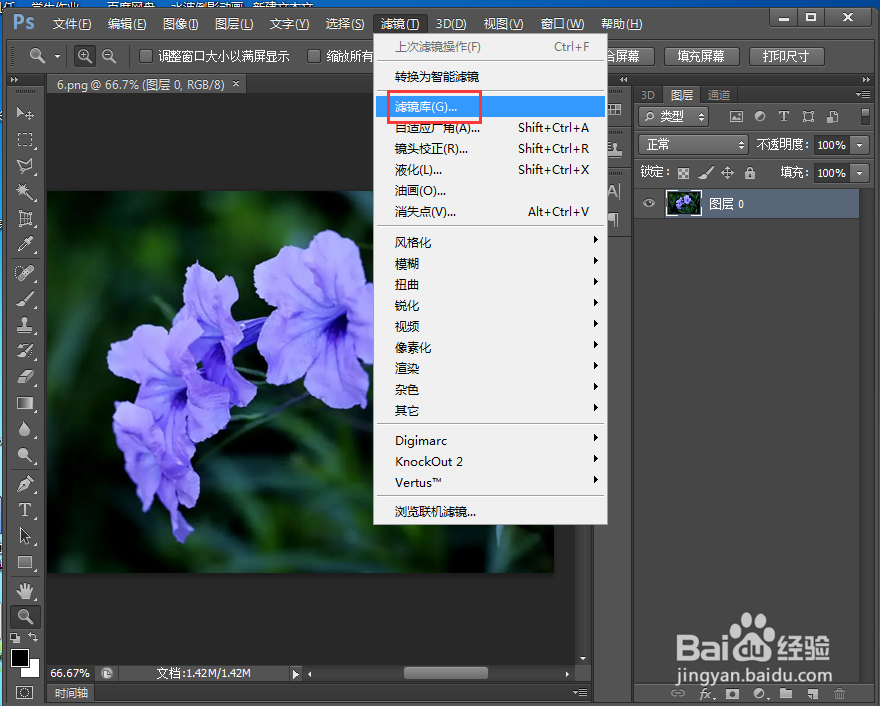Enable resize windows to fit checkbox
Screen dimensions: 880x706
(146, 56)
